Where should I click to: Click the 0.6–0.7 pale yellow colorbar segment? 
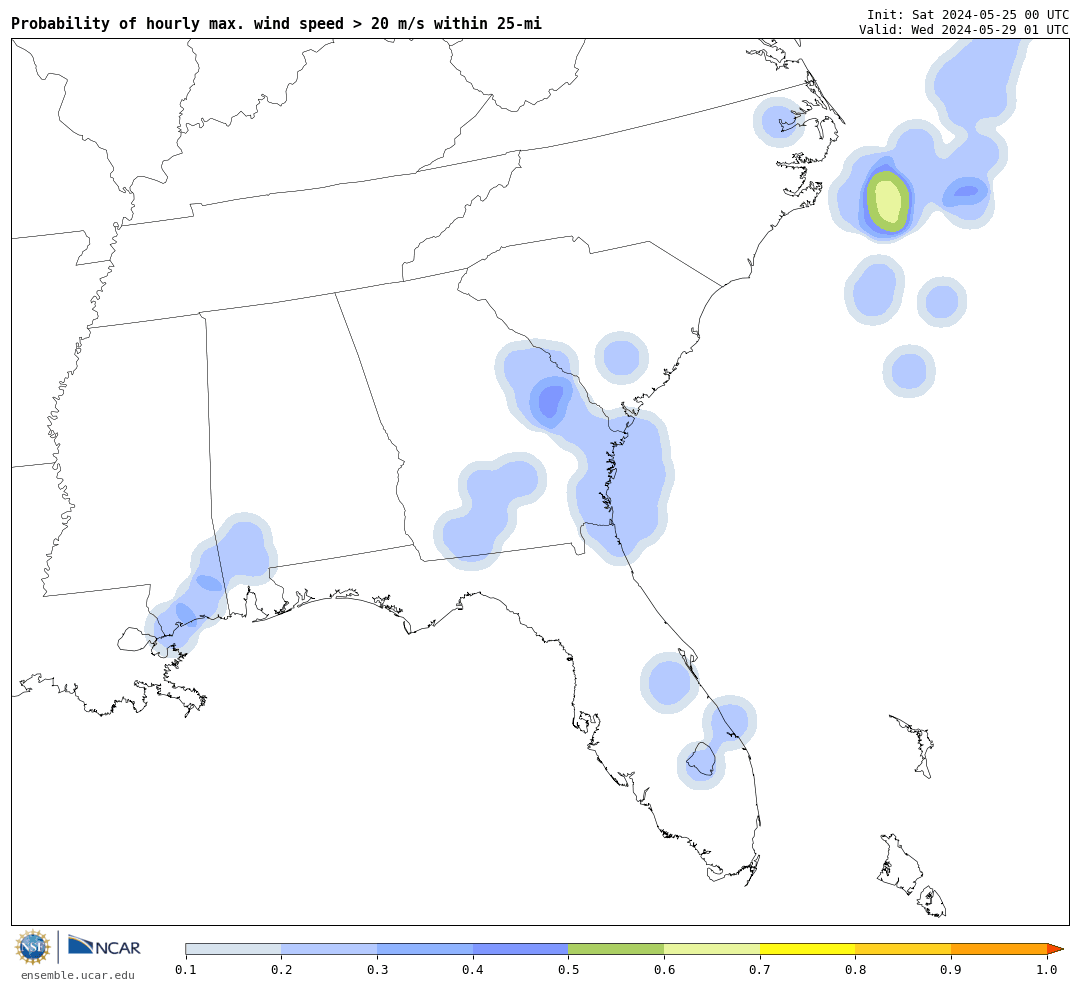click(712, 949)
